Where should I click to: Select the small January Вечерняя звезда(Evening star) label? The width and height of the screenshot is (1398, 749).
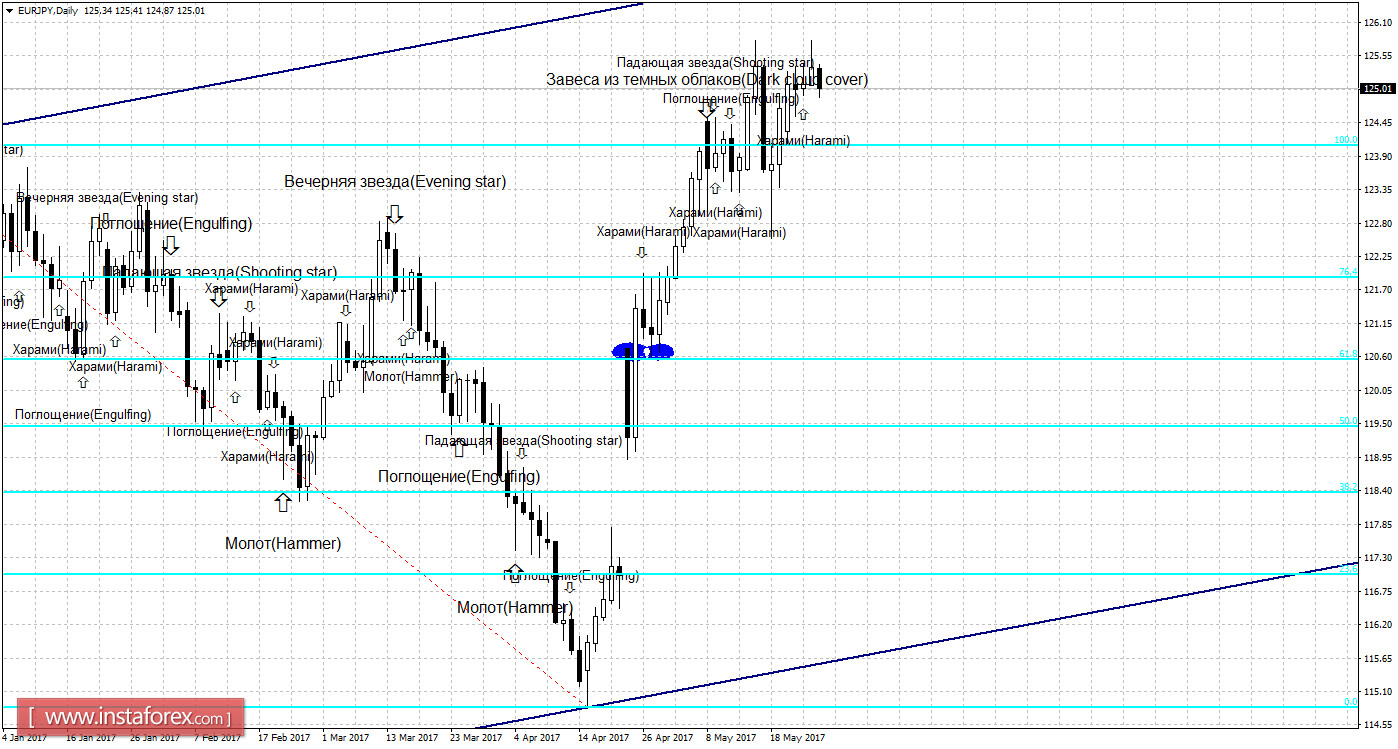point(107,198)
